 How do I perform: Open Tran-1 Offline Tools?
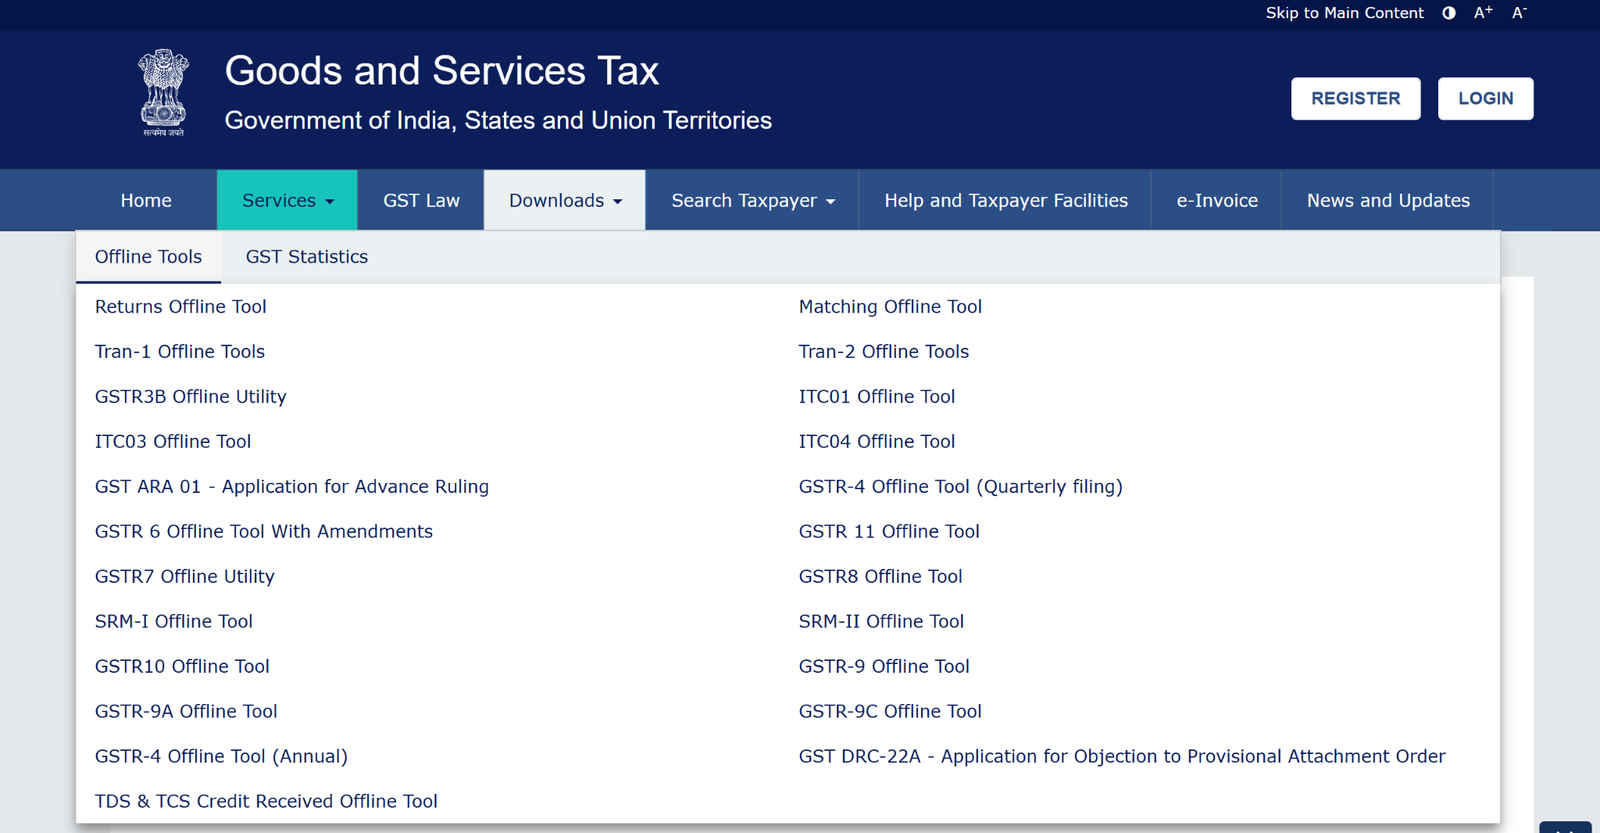(x=180, y=352)
